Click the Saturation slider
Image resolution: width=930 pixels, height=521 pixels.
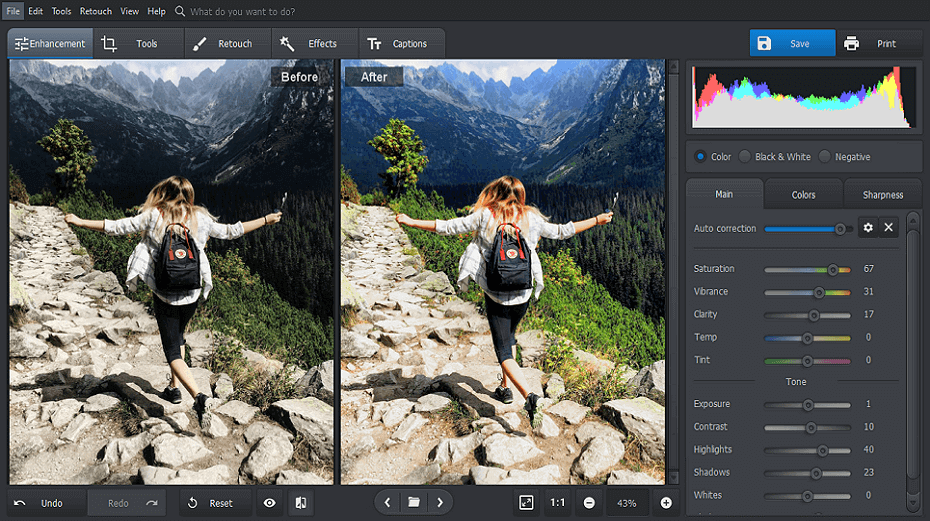(x=807, y=269)
